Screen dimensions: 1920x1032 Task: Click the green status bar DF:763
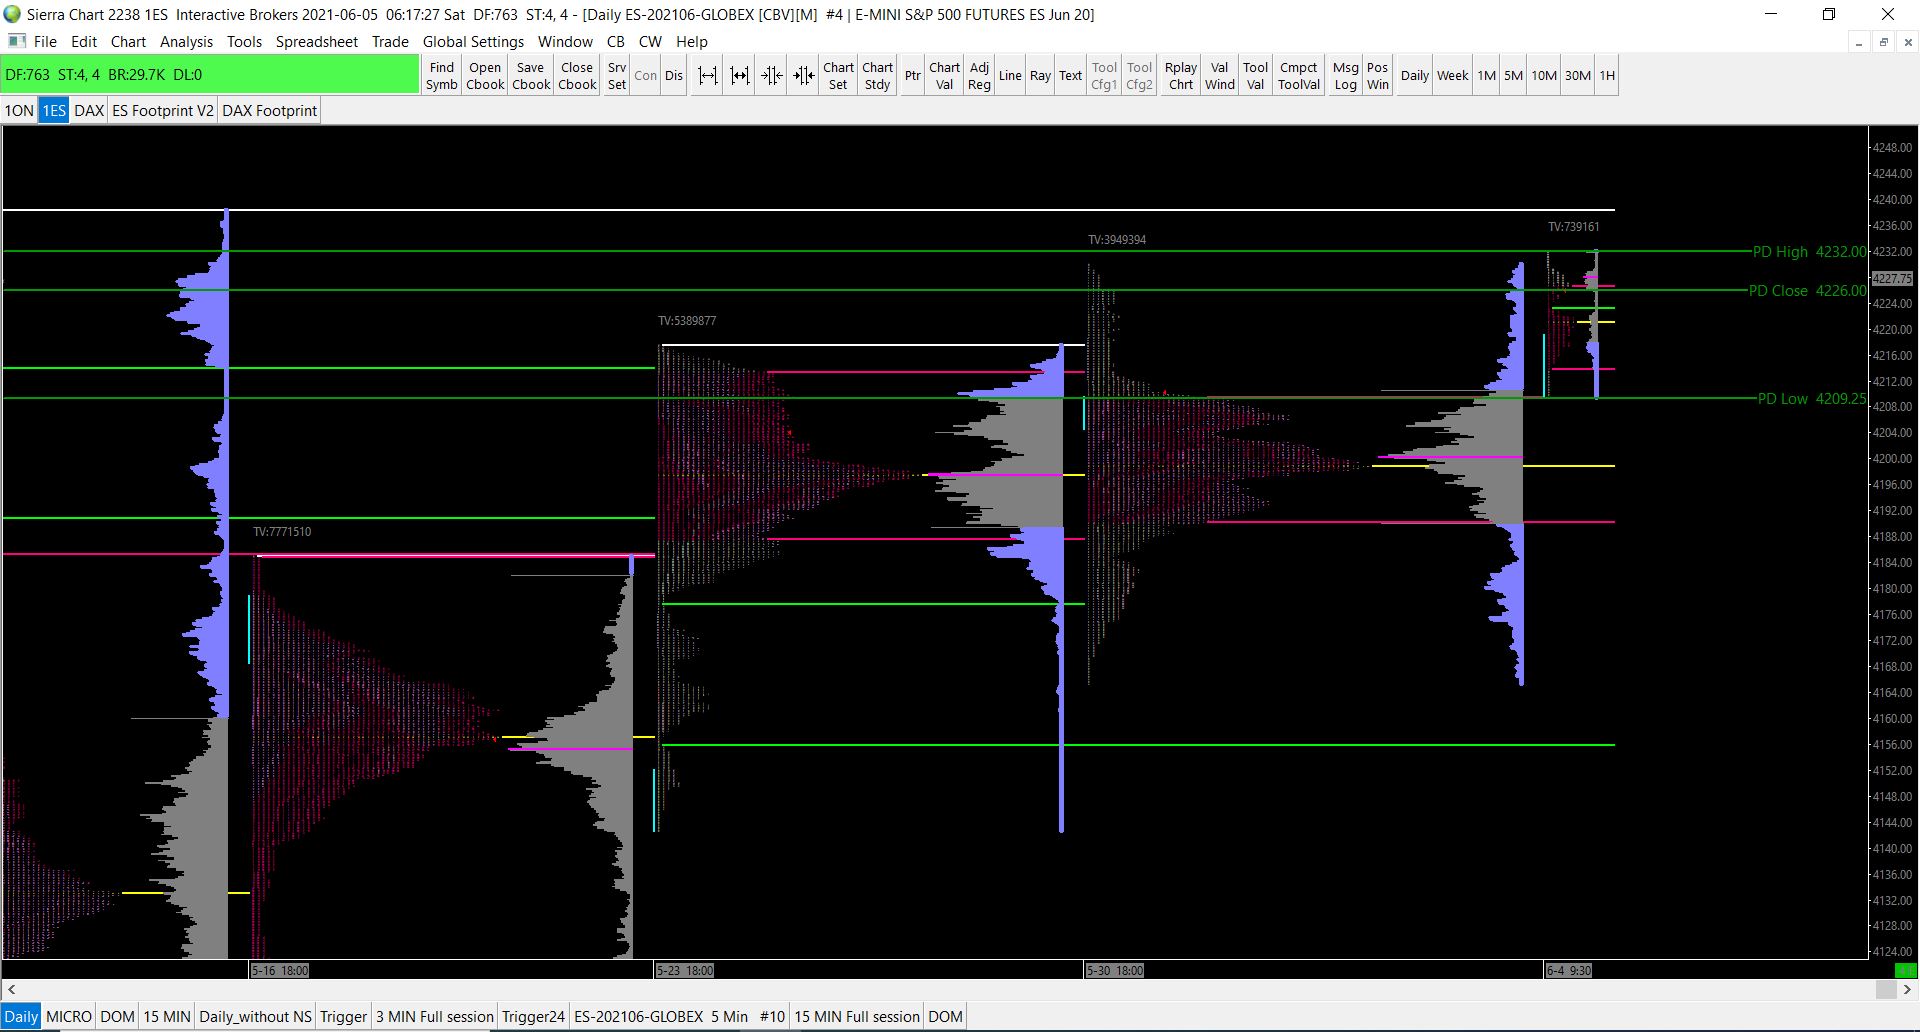[x=210, y=75]
